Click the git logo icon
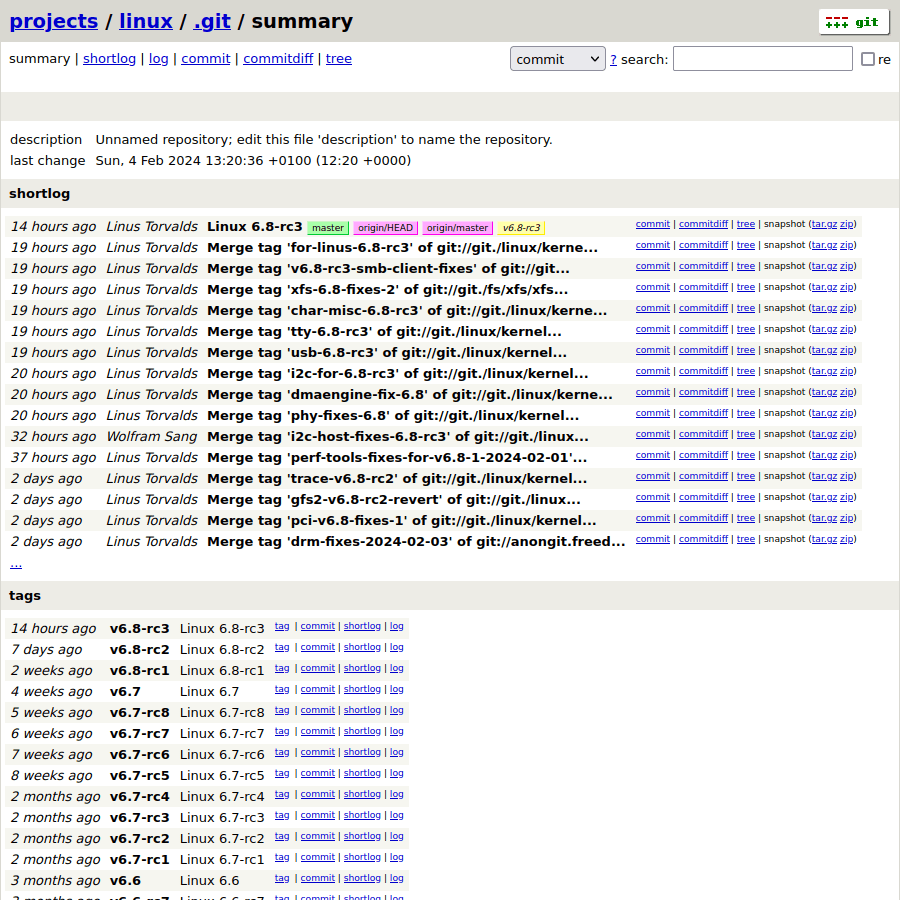Viewport: 900px width, 900px height. click(x=854, y=22)
